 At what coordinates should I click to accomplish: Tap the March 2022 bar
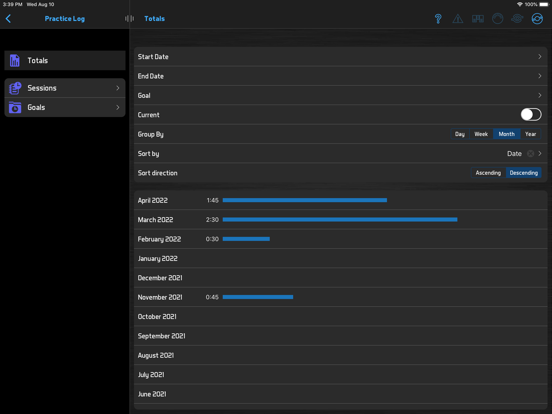(x=340, y=220)
